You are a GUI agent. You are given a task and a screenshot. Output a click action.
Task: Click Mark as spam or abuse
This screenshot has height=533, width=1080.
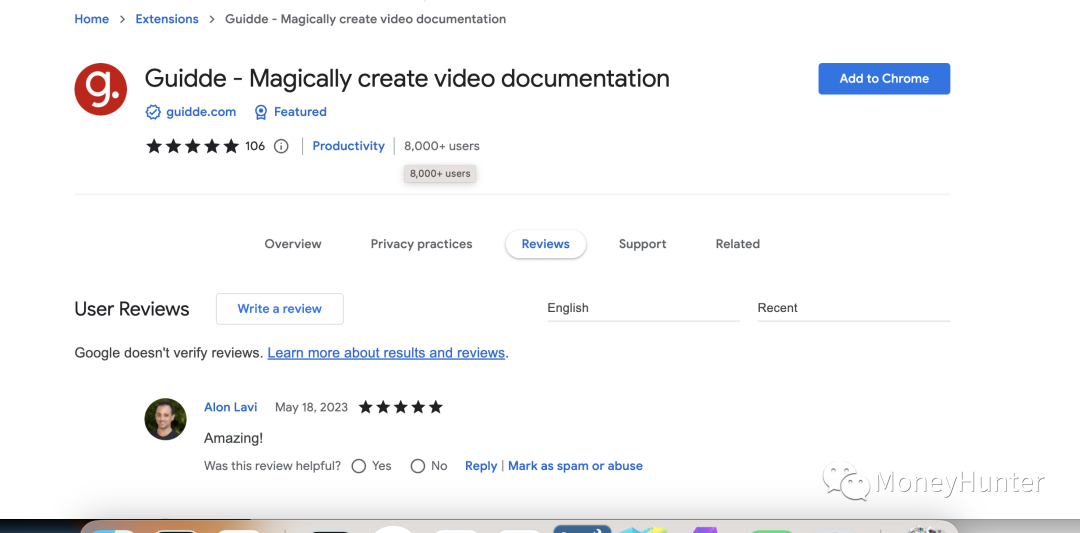coord(575,466)
